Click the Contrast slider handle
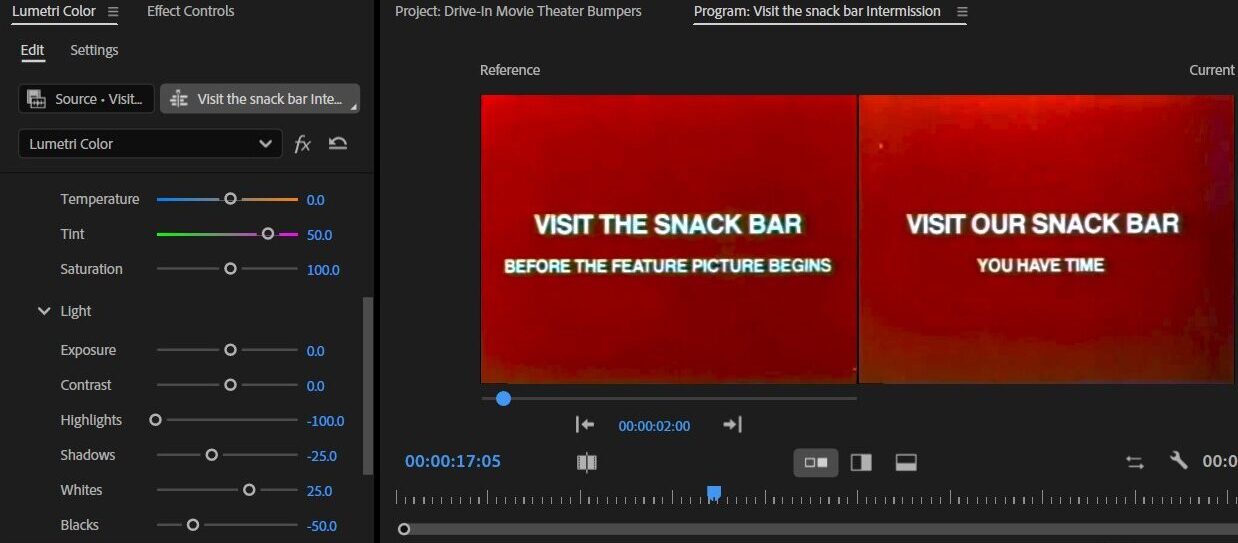The height and width of the screenshot is (543, 1238). 230,385
